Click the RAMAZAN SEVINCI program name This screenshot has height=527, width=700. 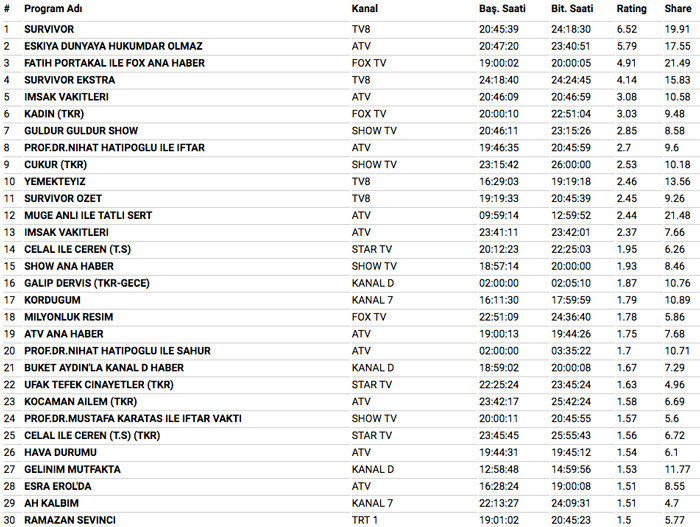pos(70,520)
